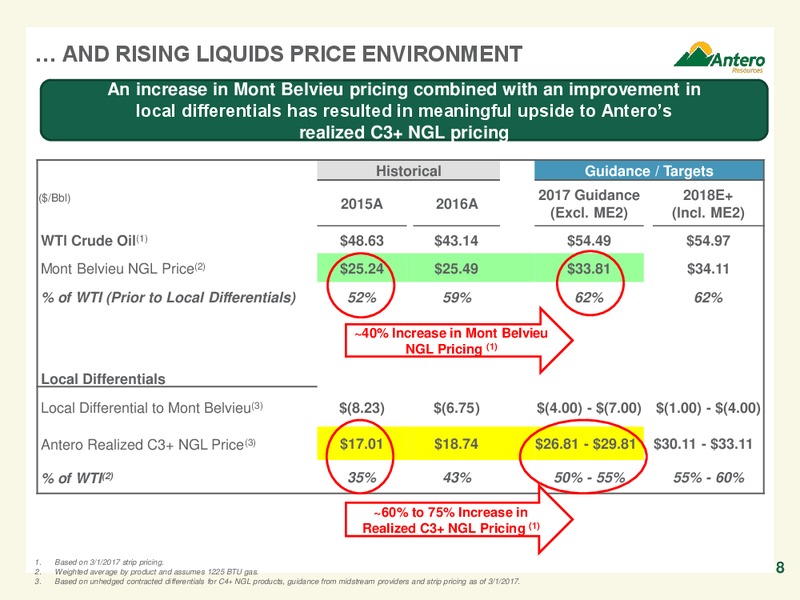Click realized price '$18.74'
Viewport: 800px width, 600px height.
456,444
